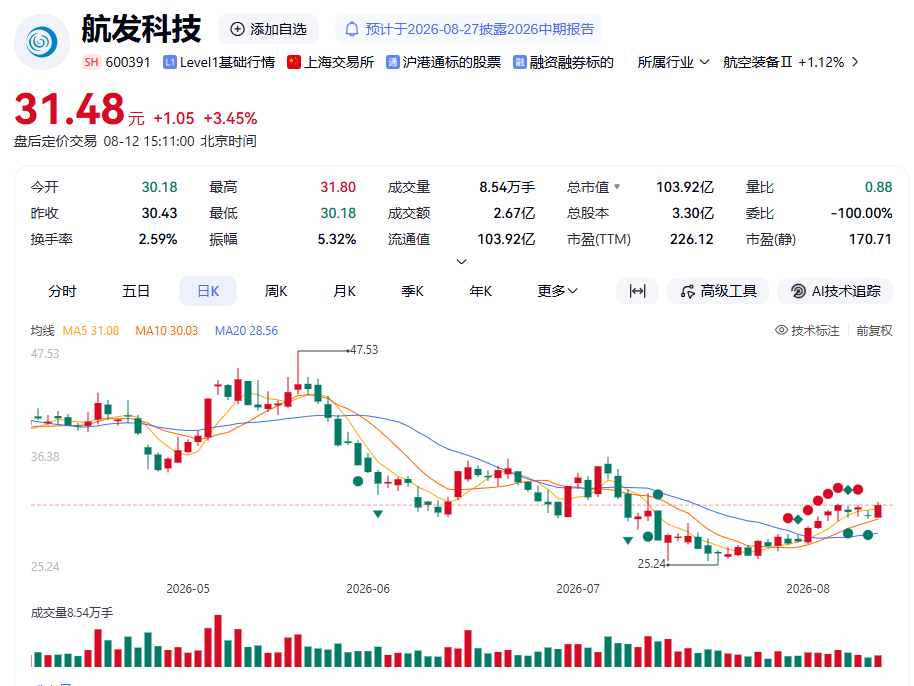The image size is (914, 686).
Task: Click stock code 600391
Action: pyautogui.click(x=128, y=62)
